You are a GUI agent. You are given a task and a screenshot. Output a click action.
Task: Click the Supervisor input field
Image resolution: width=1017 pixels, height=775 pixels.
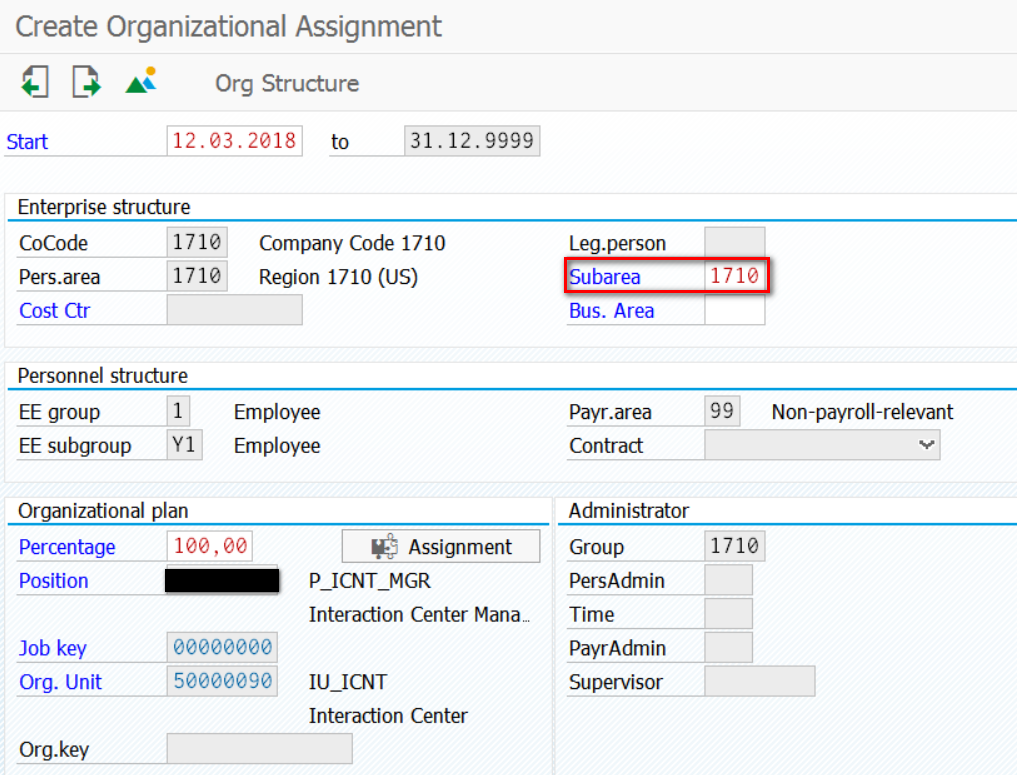[760, 681]
